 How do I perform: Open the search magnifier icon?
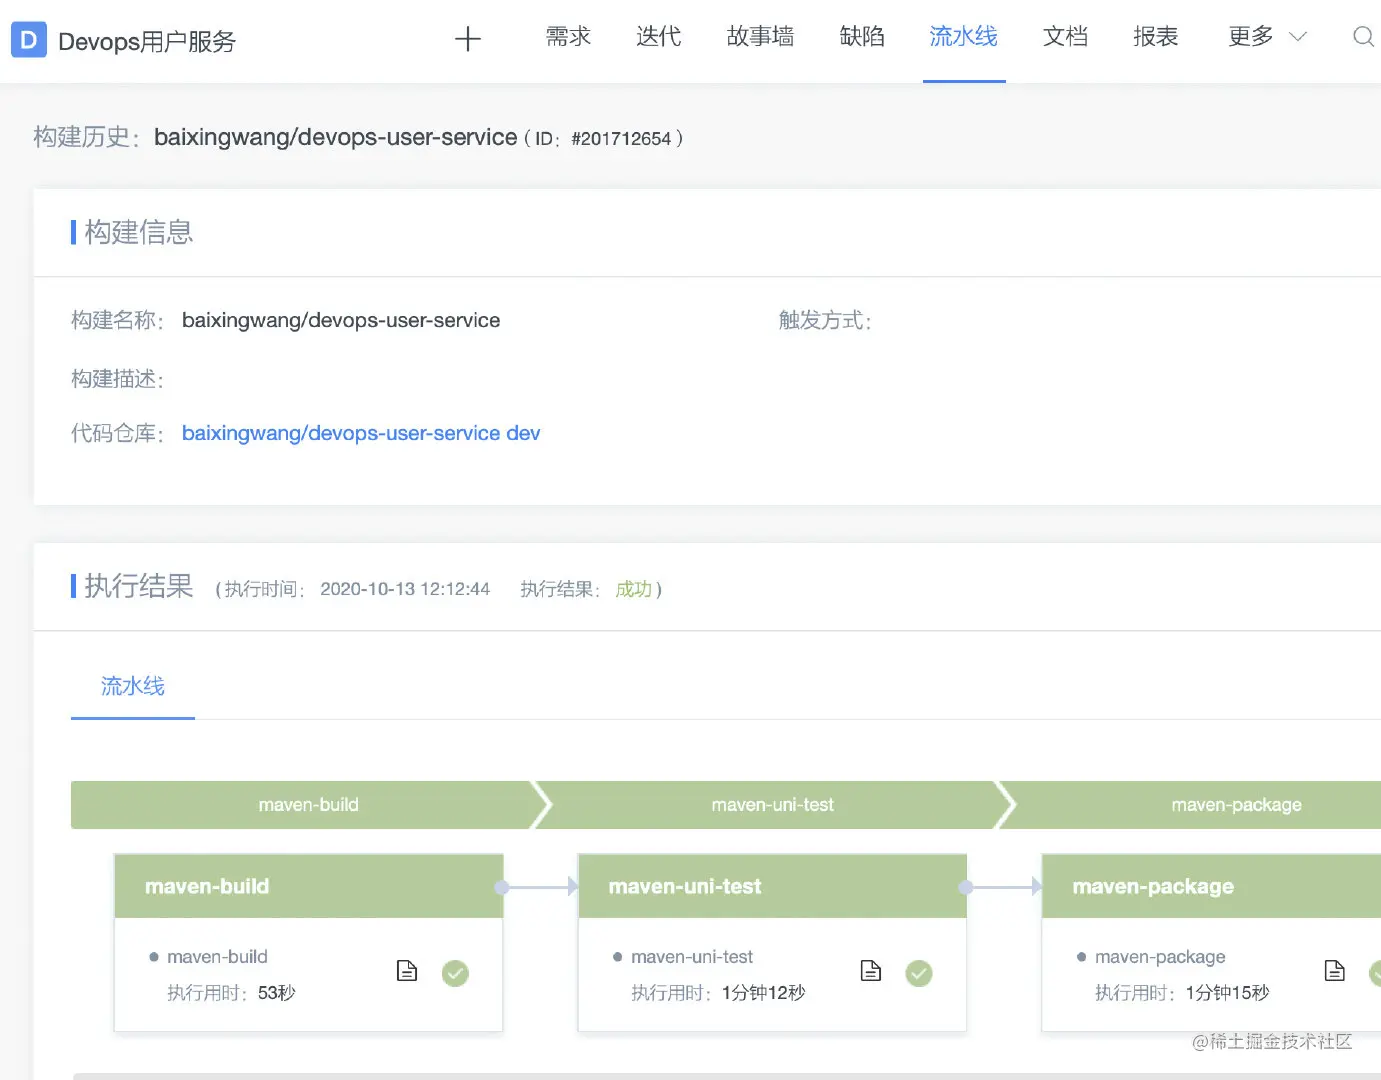(x=1363, y=37)
